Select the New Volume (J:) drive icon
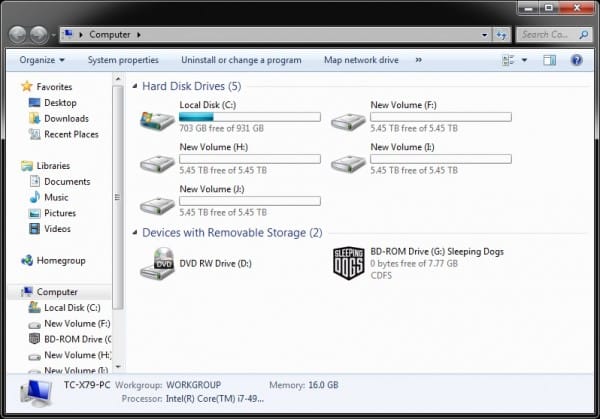The image size is (600, 419). pyautogui.click(x=157, y=206)
